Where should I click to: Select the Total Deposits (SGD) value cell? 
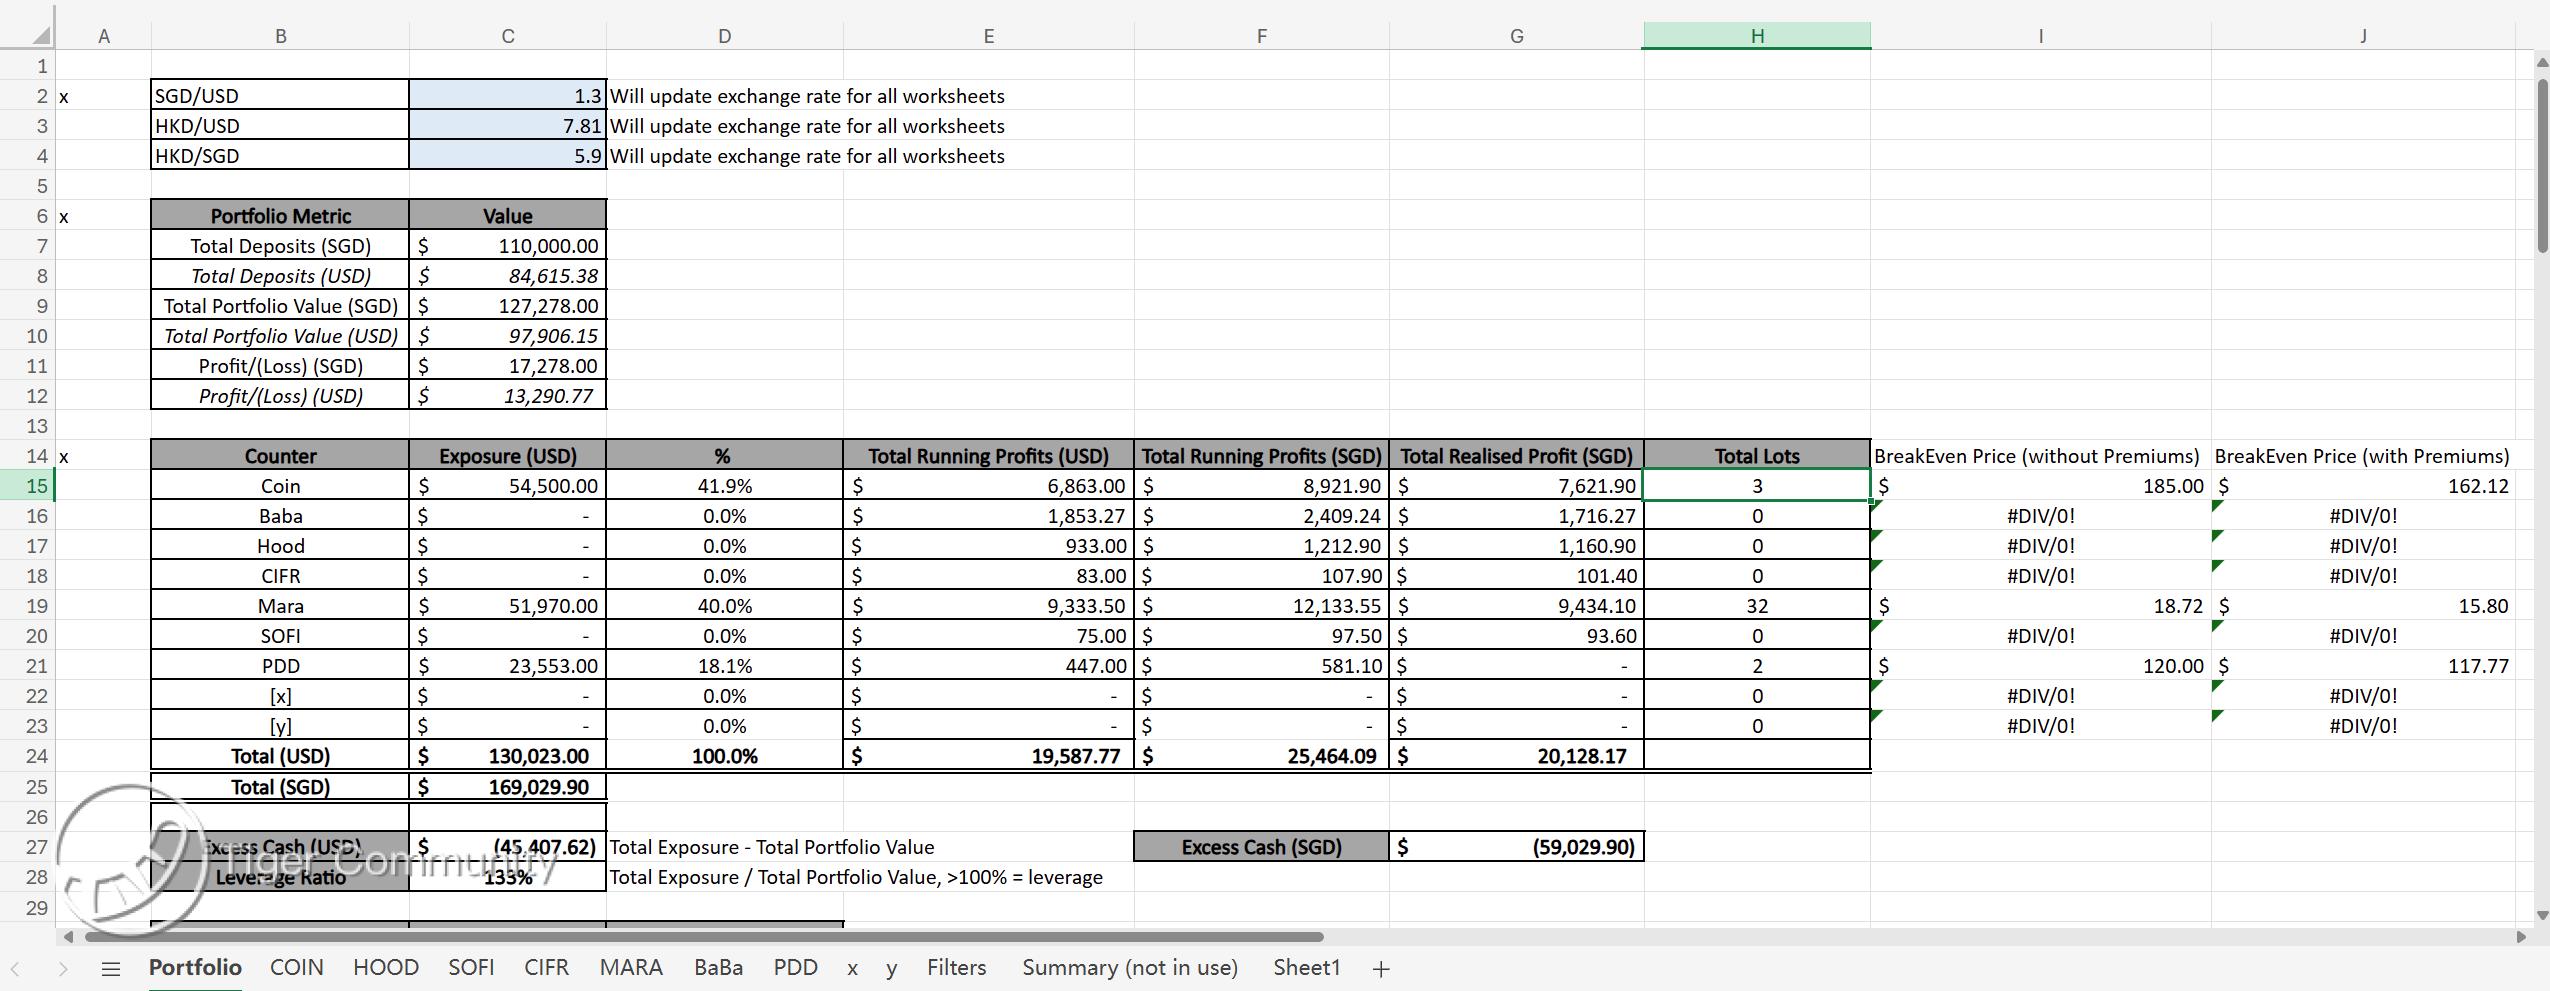coord(507,246)
